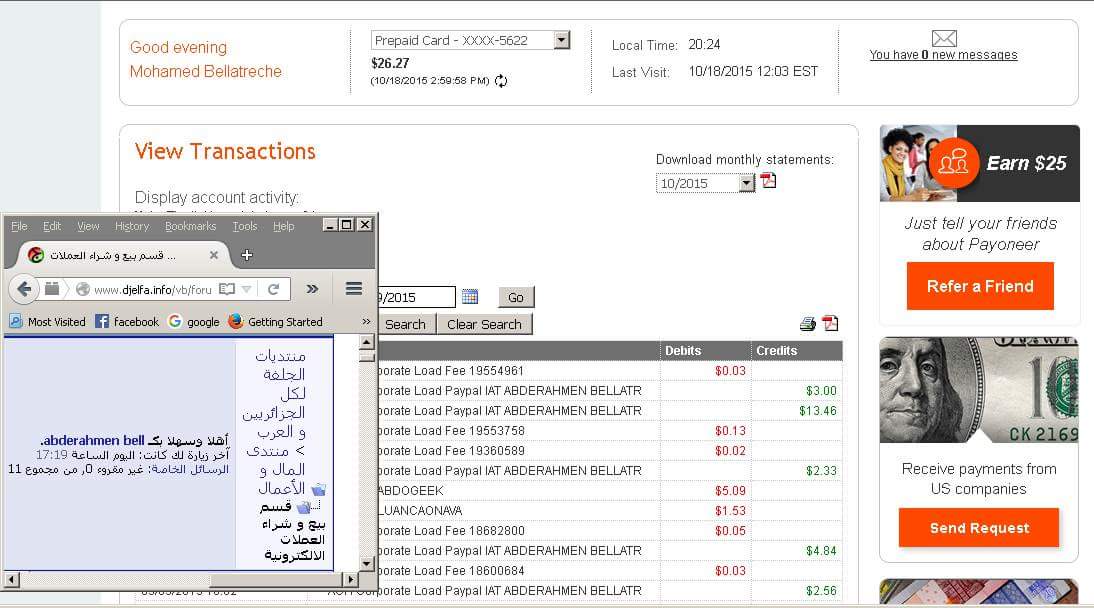Click the Firefox horizontal scrollbar right arrow
This screenshot has width=1094, height=608.
tap(351, 579)
